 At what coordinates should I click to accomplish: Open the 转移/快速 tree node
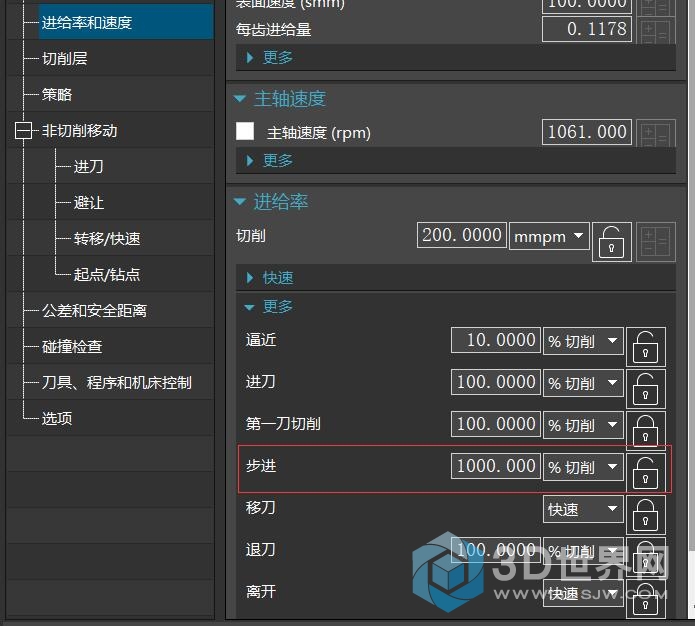point(107,239)
